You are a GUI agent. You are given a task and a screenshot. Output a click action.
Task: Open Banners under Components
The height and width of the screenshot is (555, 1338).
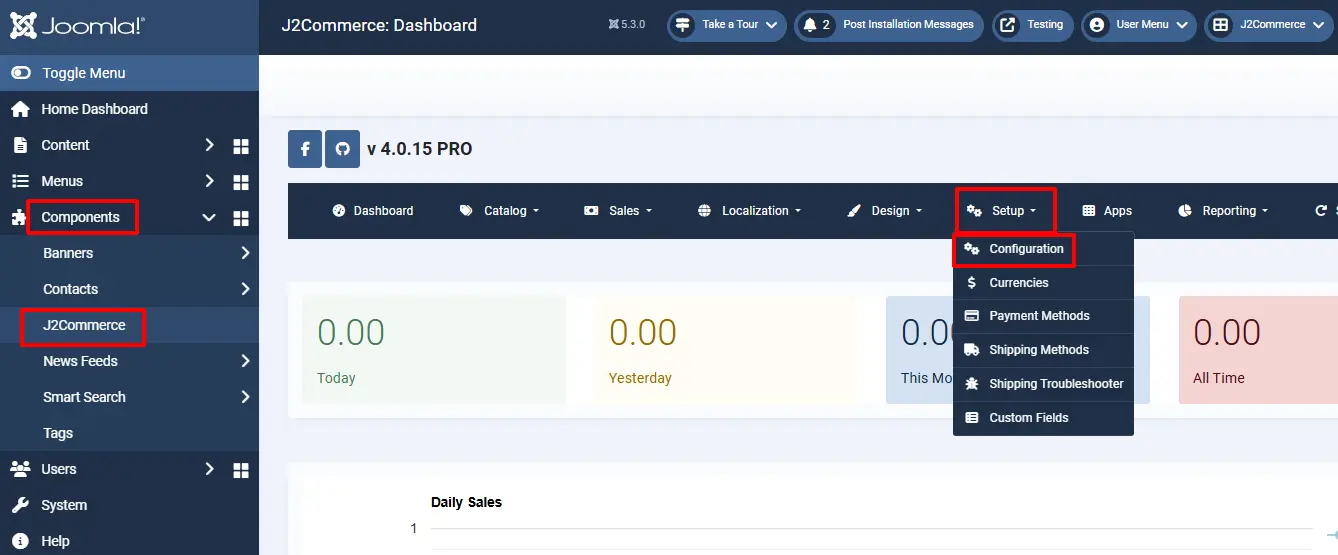click(68, 253)
